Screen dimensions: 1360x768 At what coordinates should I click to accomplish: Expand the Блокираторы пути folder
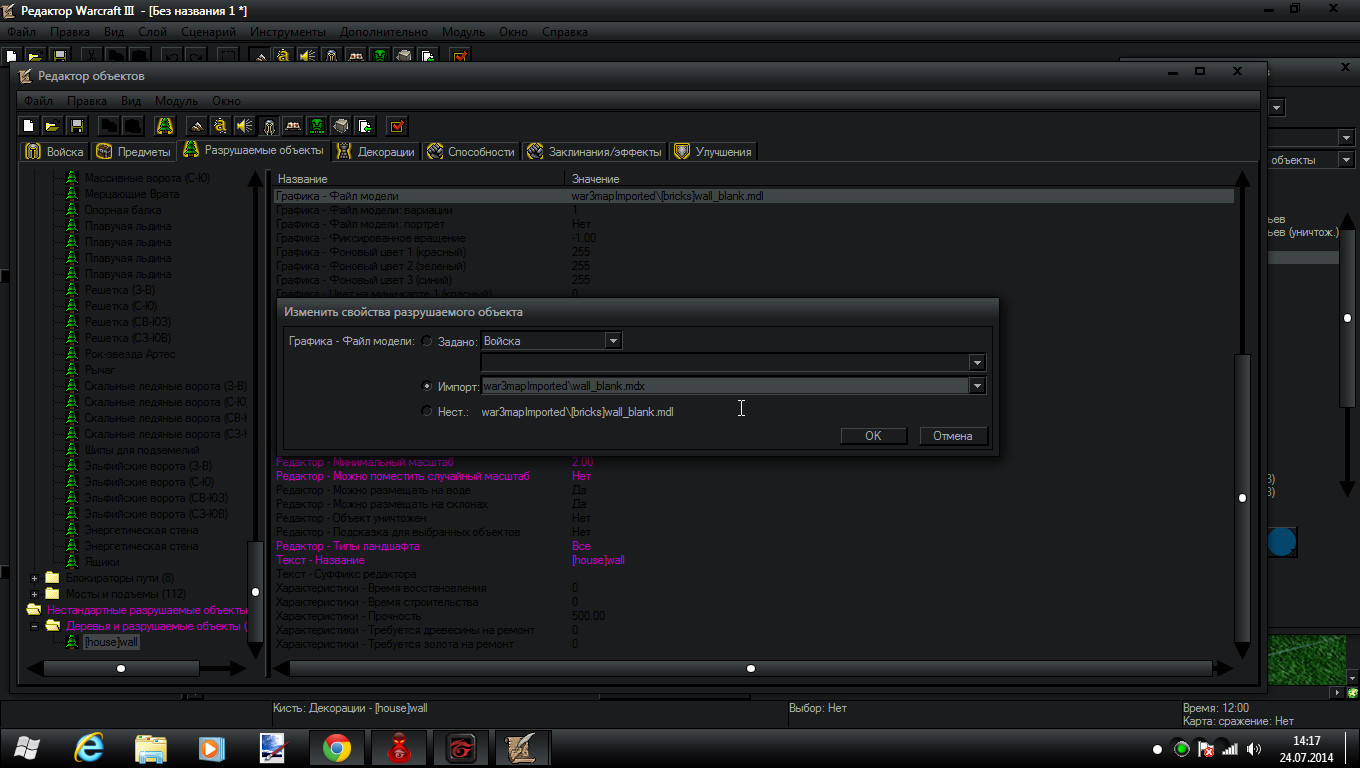pos(35,578)
